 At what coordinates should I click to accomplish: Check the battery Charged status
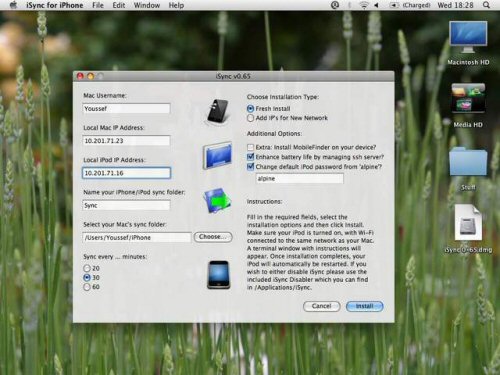(x=410, y=5)
